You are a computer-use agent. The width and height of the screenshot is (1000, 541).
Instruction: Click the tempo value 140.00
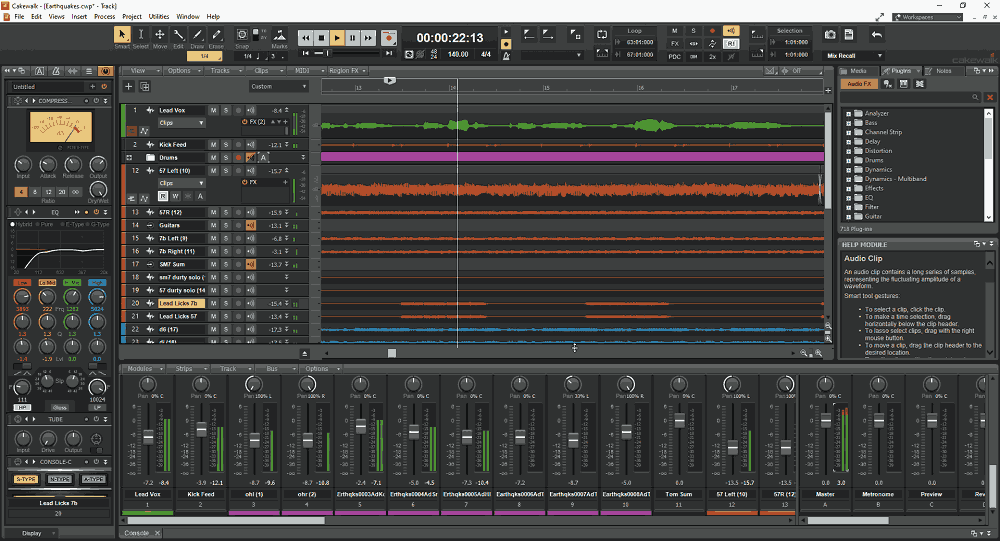458,55
